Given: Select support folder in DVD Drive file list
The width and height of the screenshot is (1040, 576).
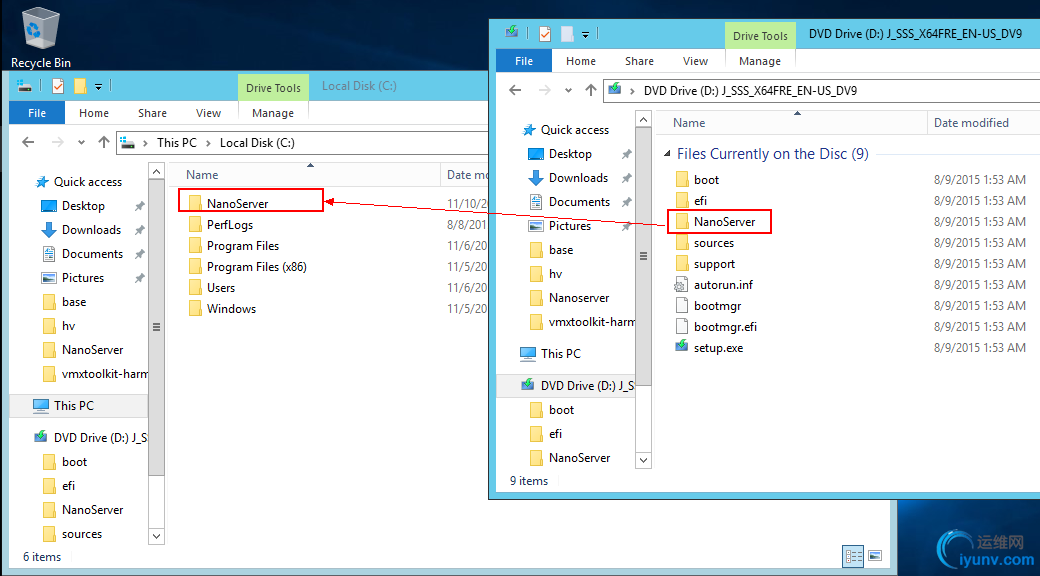Looking at the screenshot, I should (x=714, y=264).
